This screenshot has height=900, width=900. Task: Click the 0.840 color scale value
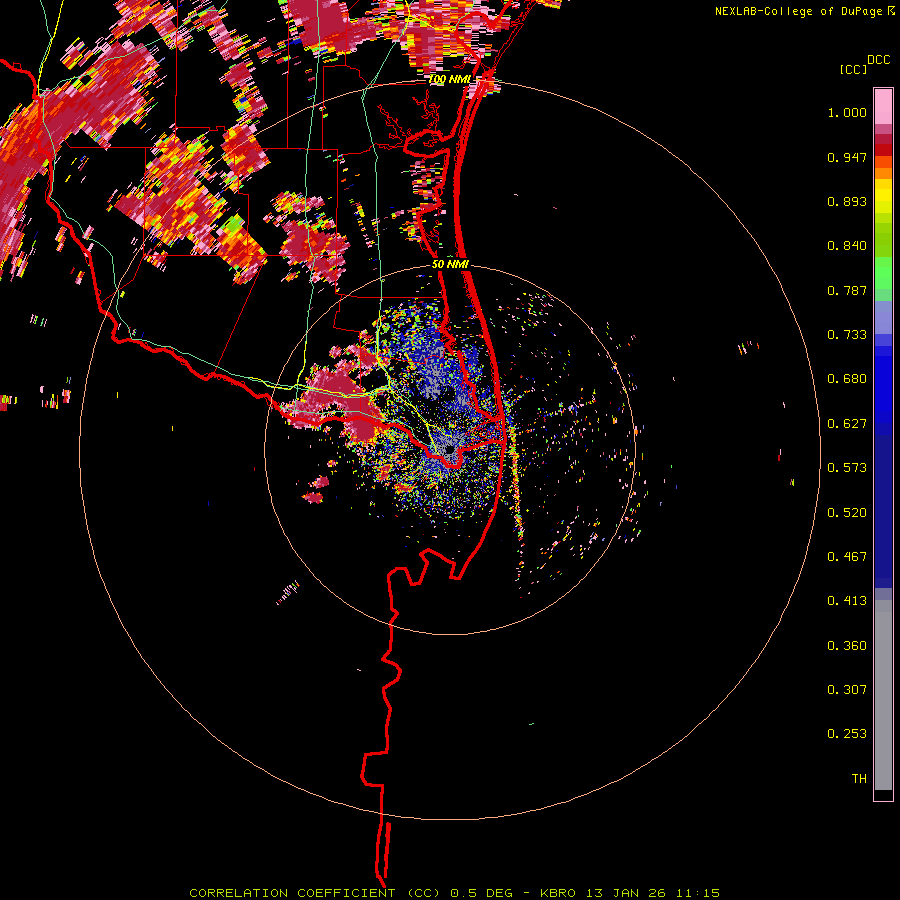pyautogui.click(x=847, y=246)
